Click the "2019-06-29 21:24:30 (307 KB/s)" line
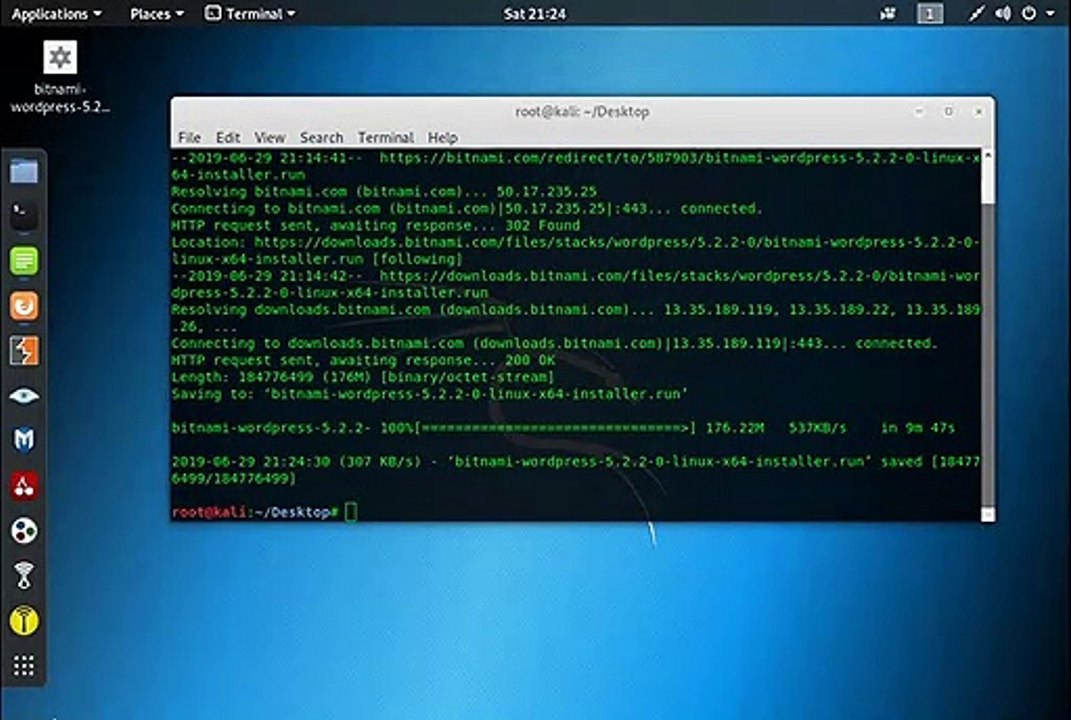The image size is (1071, 720). [x=575, y=470]
